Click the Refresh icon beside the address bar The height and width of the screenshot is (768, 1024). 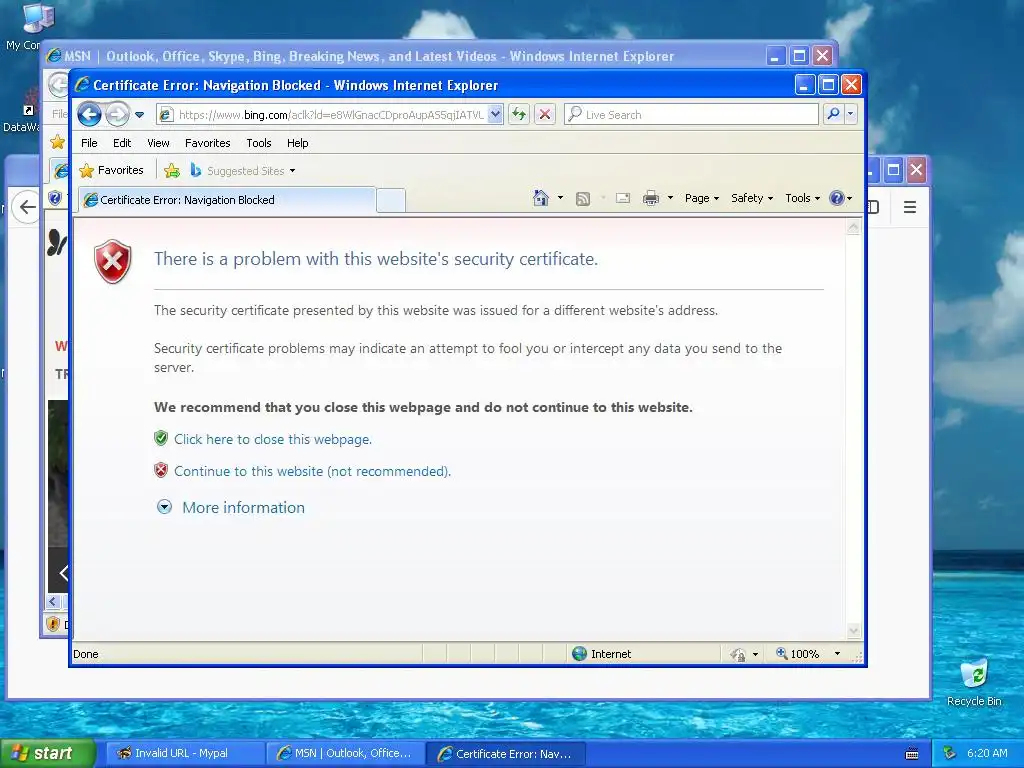(x=519, y=115)
